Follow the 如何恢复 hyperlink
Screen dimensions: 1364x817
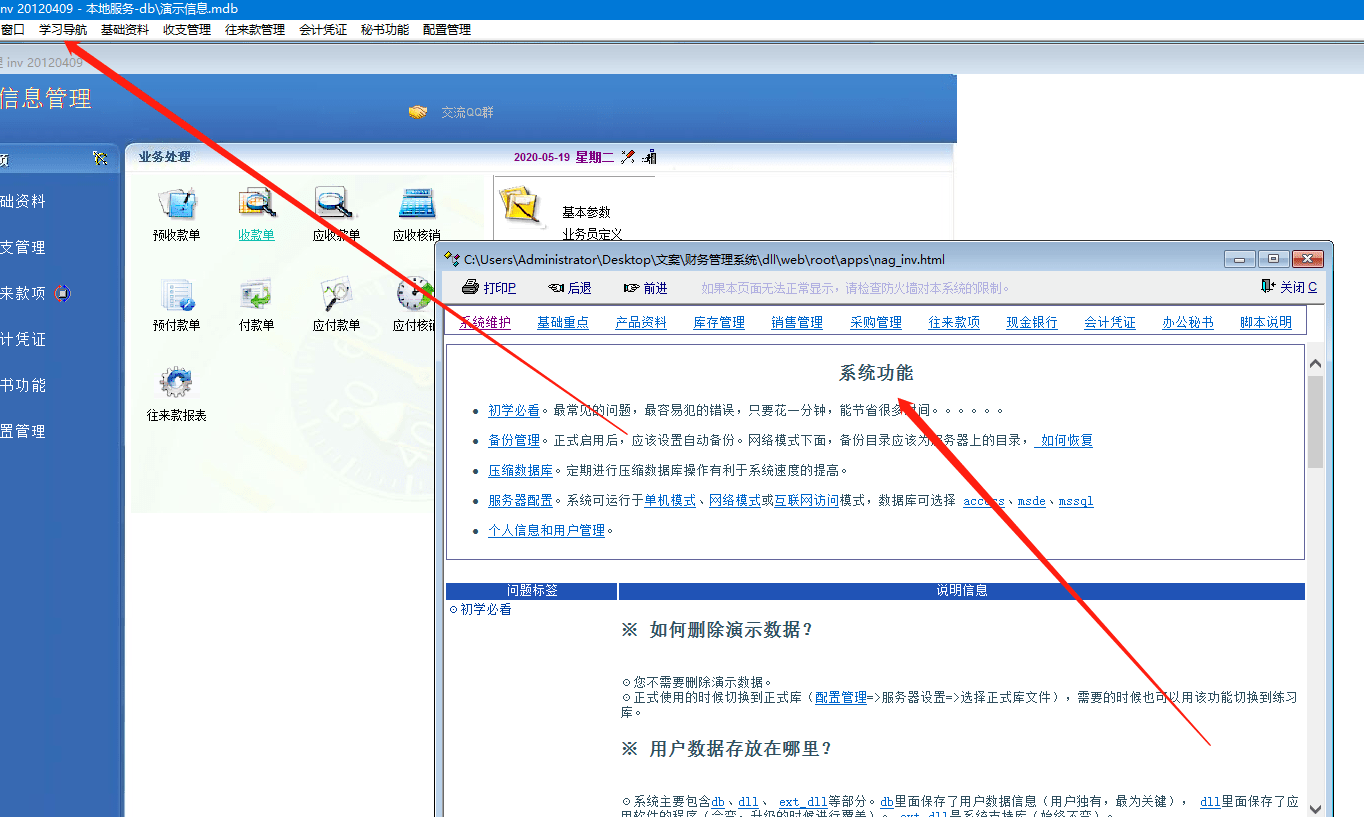pos(1063,440)
